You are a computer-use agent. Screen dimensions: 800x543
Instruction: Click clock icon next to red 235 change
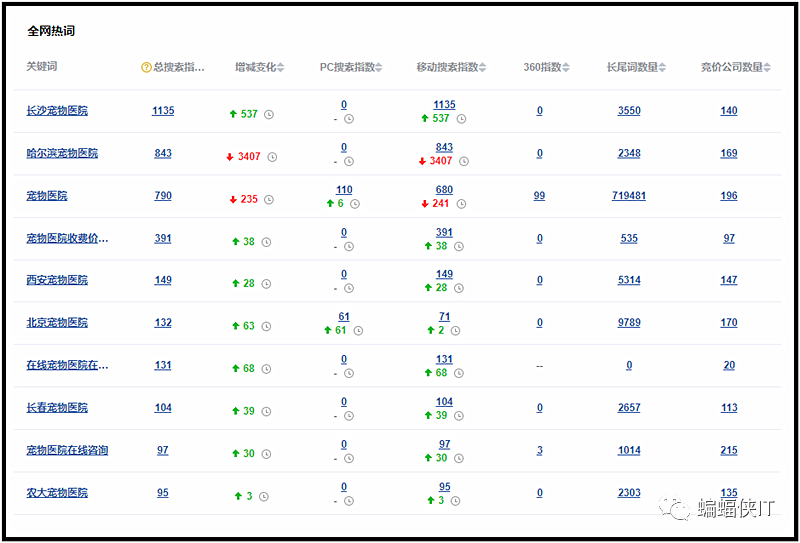[269, 200]
